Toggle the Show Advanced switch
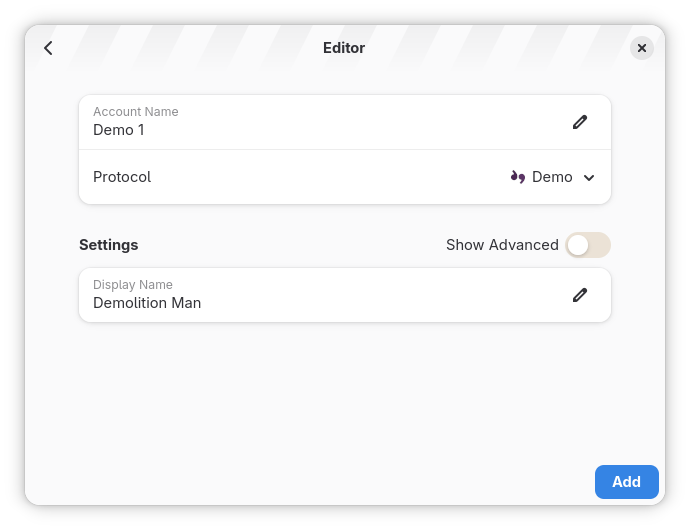The height and width of the screenshot is (530, 690). pos(587,245)
